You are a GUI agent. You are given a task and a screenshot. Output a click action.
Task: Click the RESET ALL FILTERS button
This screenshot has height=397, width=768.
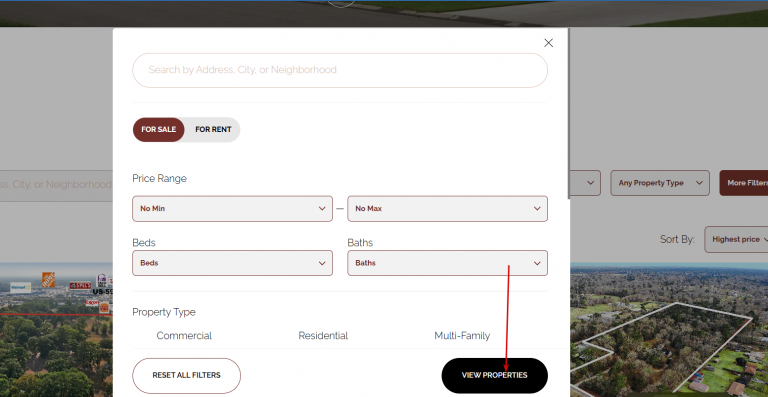click(187, 375)
